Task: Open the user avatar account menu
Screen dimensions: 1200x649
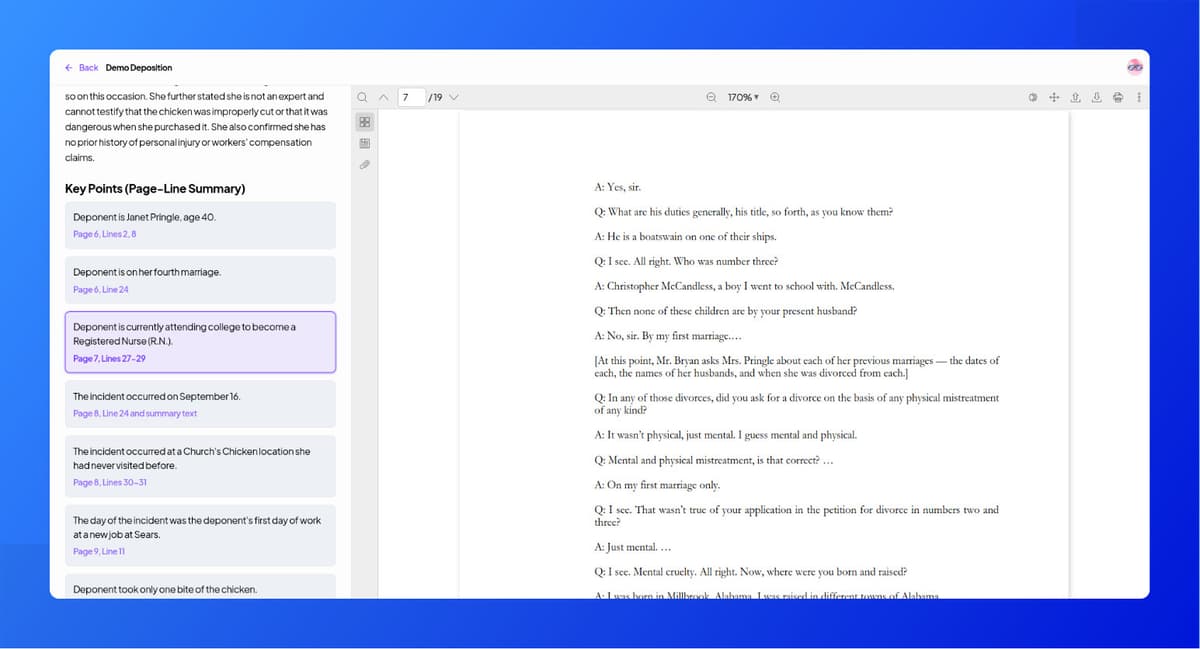Action: [1134, 66]
